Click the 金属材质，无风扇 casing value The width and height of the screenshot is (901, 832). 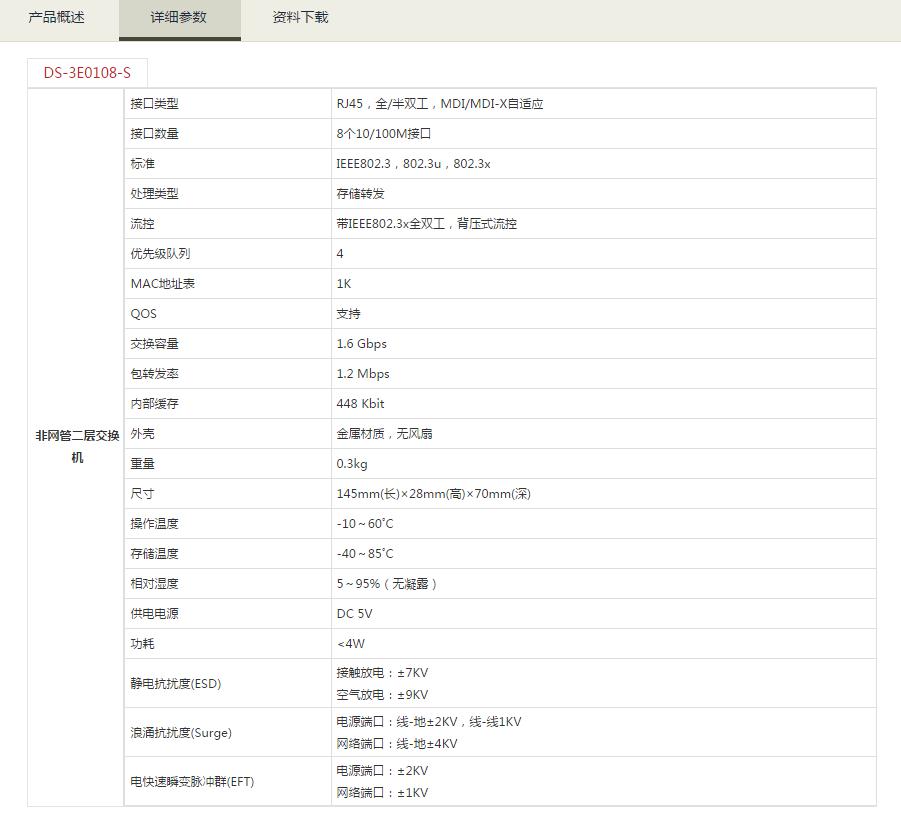click(384, 434)
